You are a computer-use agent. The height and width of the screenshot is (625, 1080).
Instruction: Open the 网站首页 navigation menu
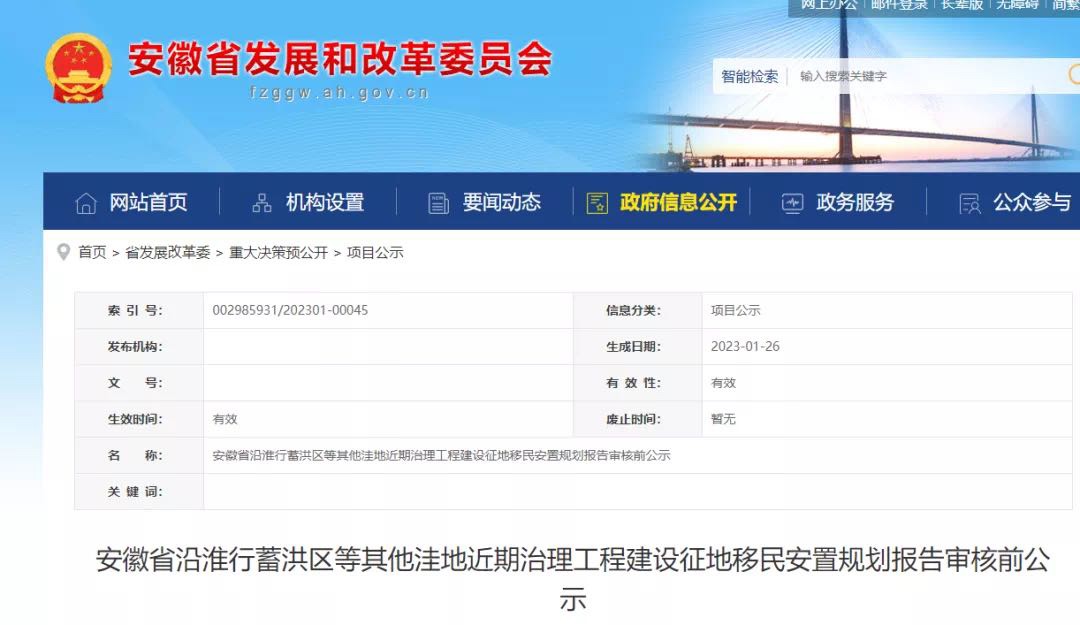point(148,202)
